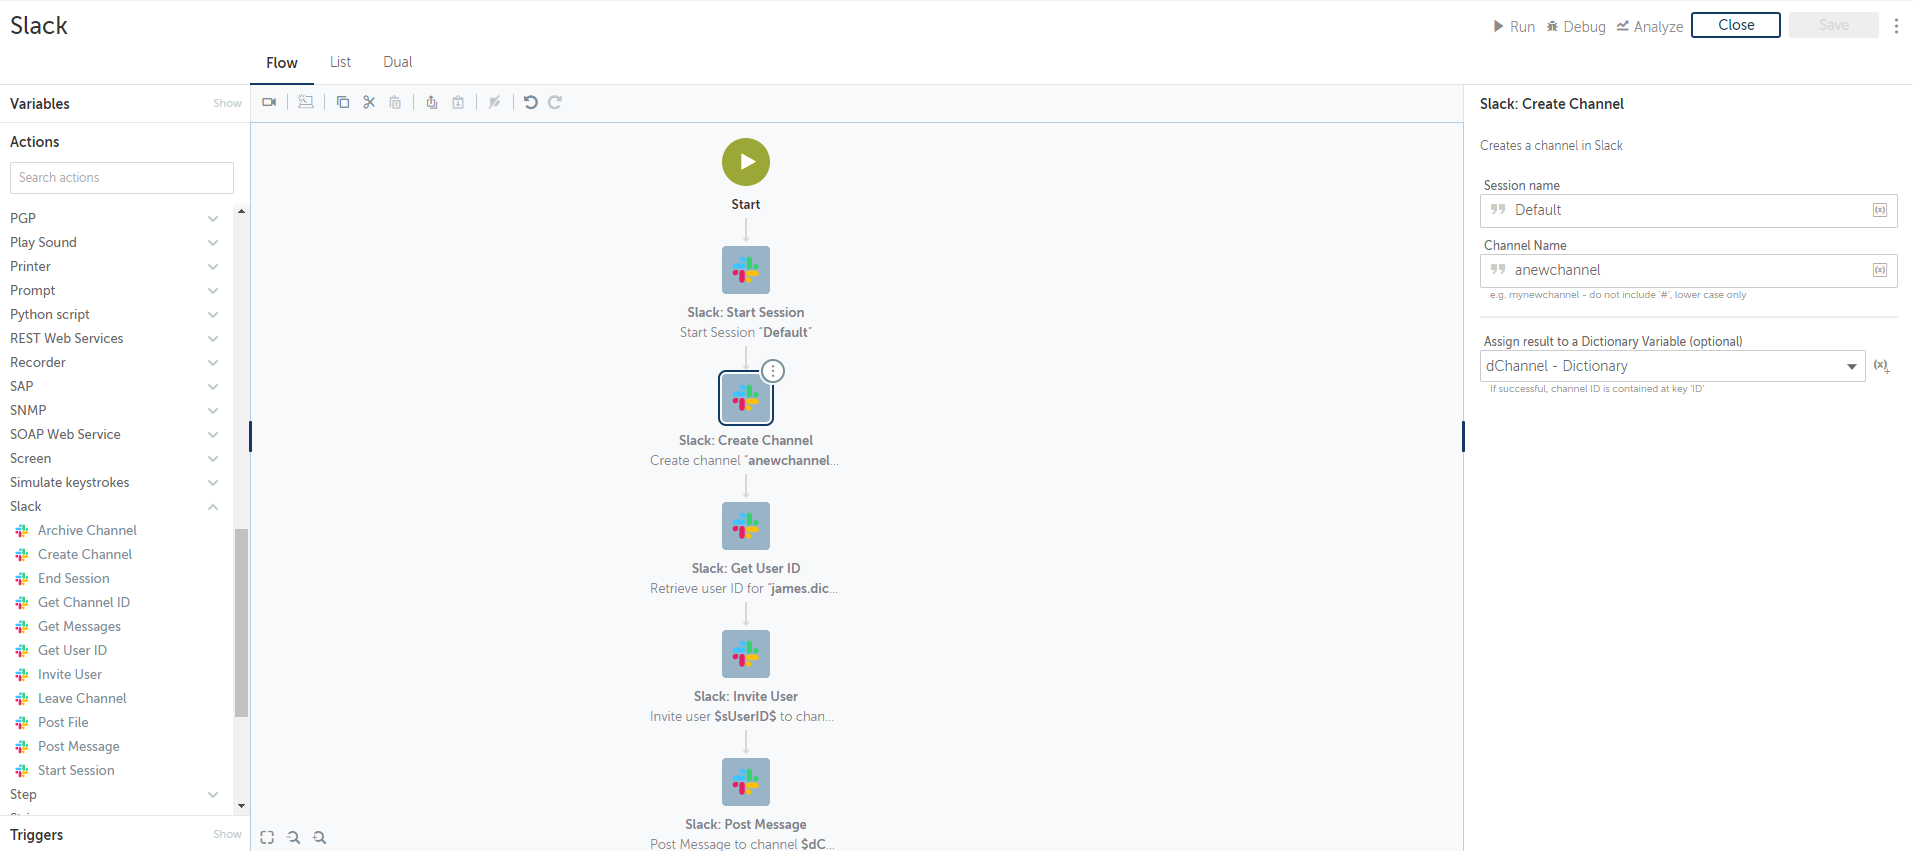Select the Slack: Create Channel node icon
The width and height of the screenshot is (1913, 851).
pos(746,398)
